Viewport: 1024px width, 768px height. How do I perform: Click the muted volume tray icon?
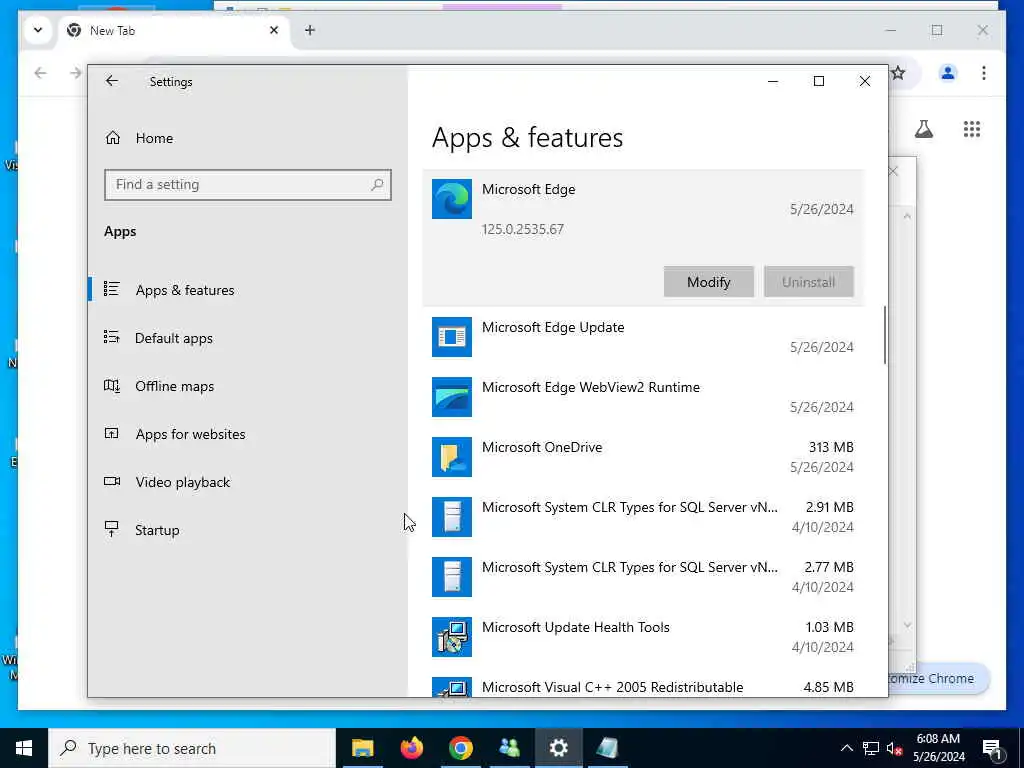[x=895, y=748]
